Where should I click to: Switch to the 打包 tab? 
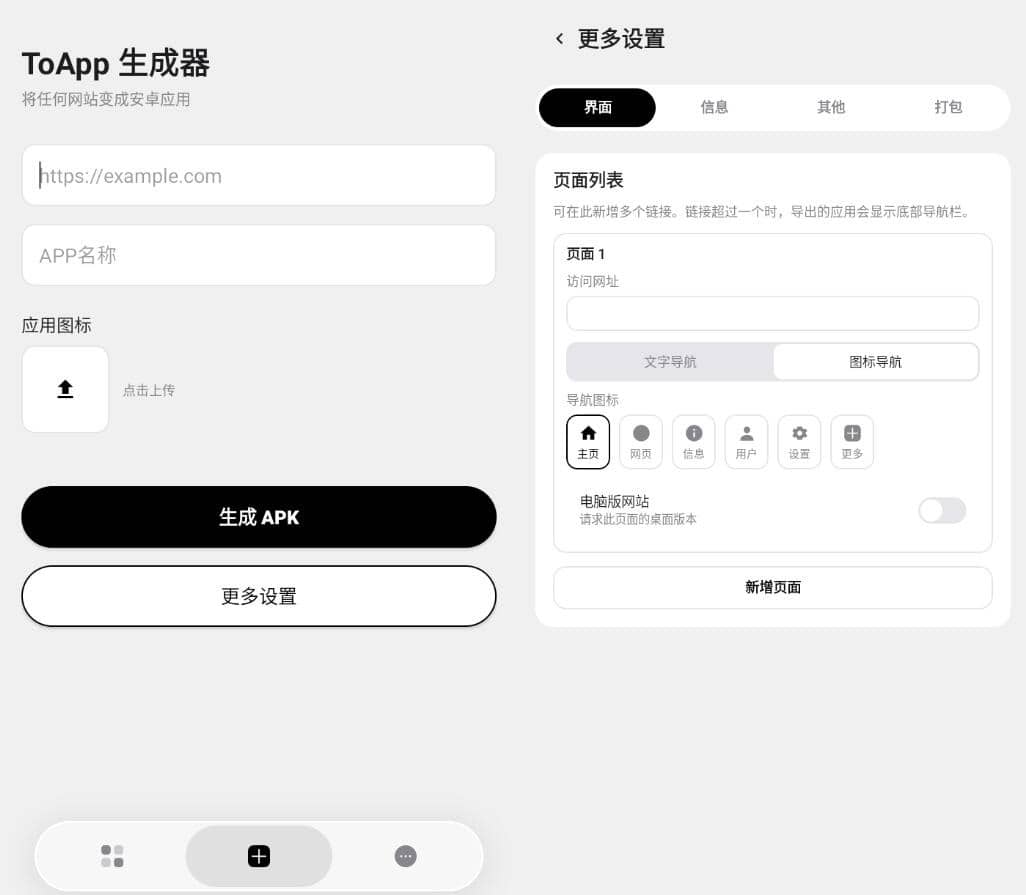(948, 108)
